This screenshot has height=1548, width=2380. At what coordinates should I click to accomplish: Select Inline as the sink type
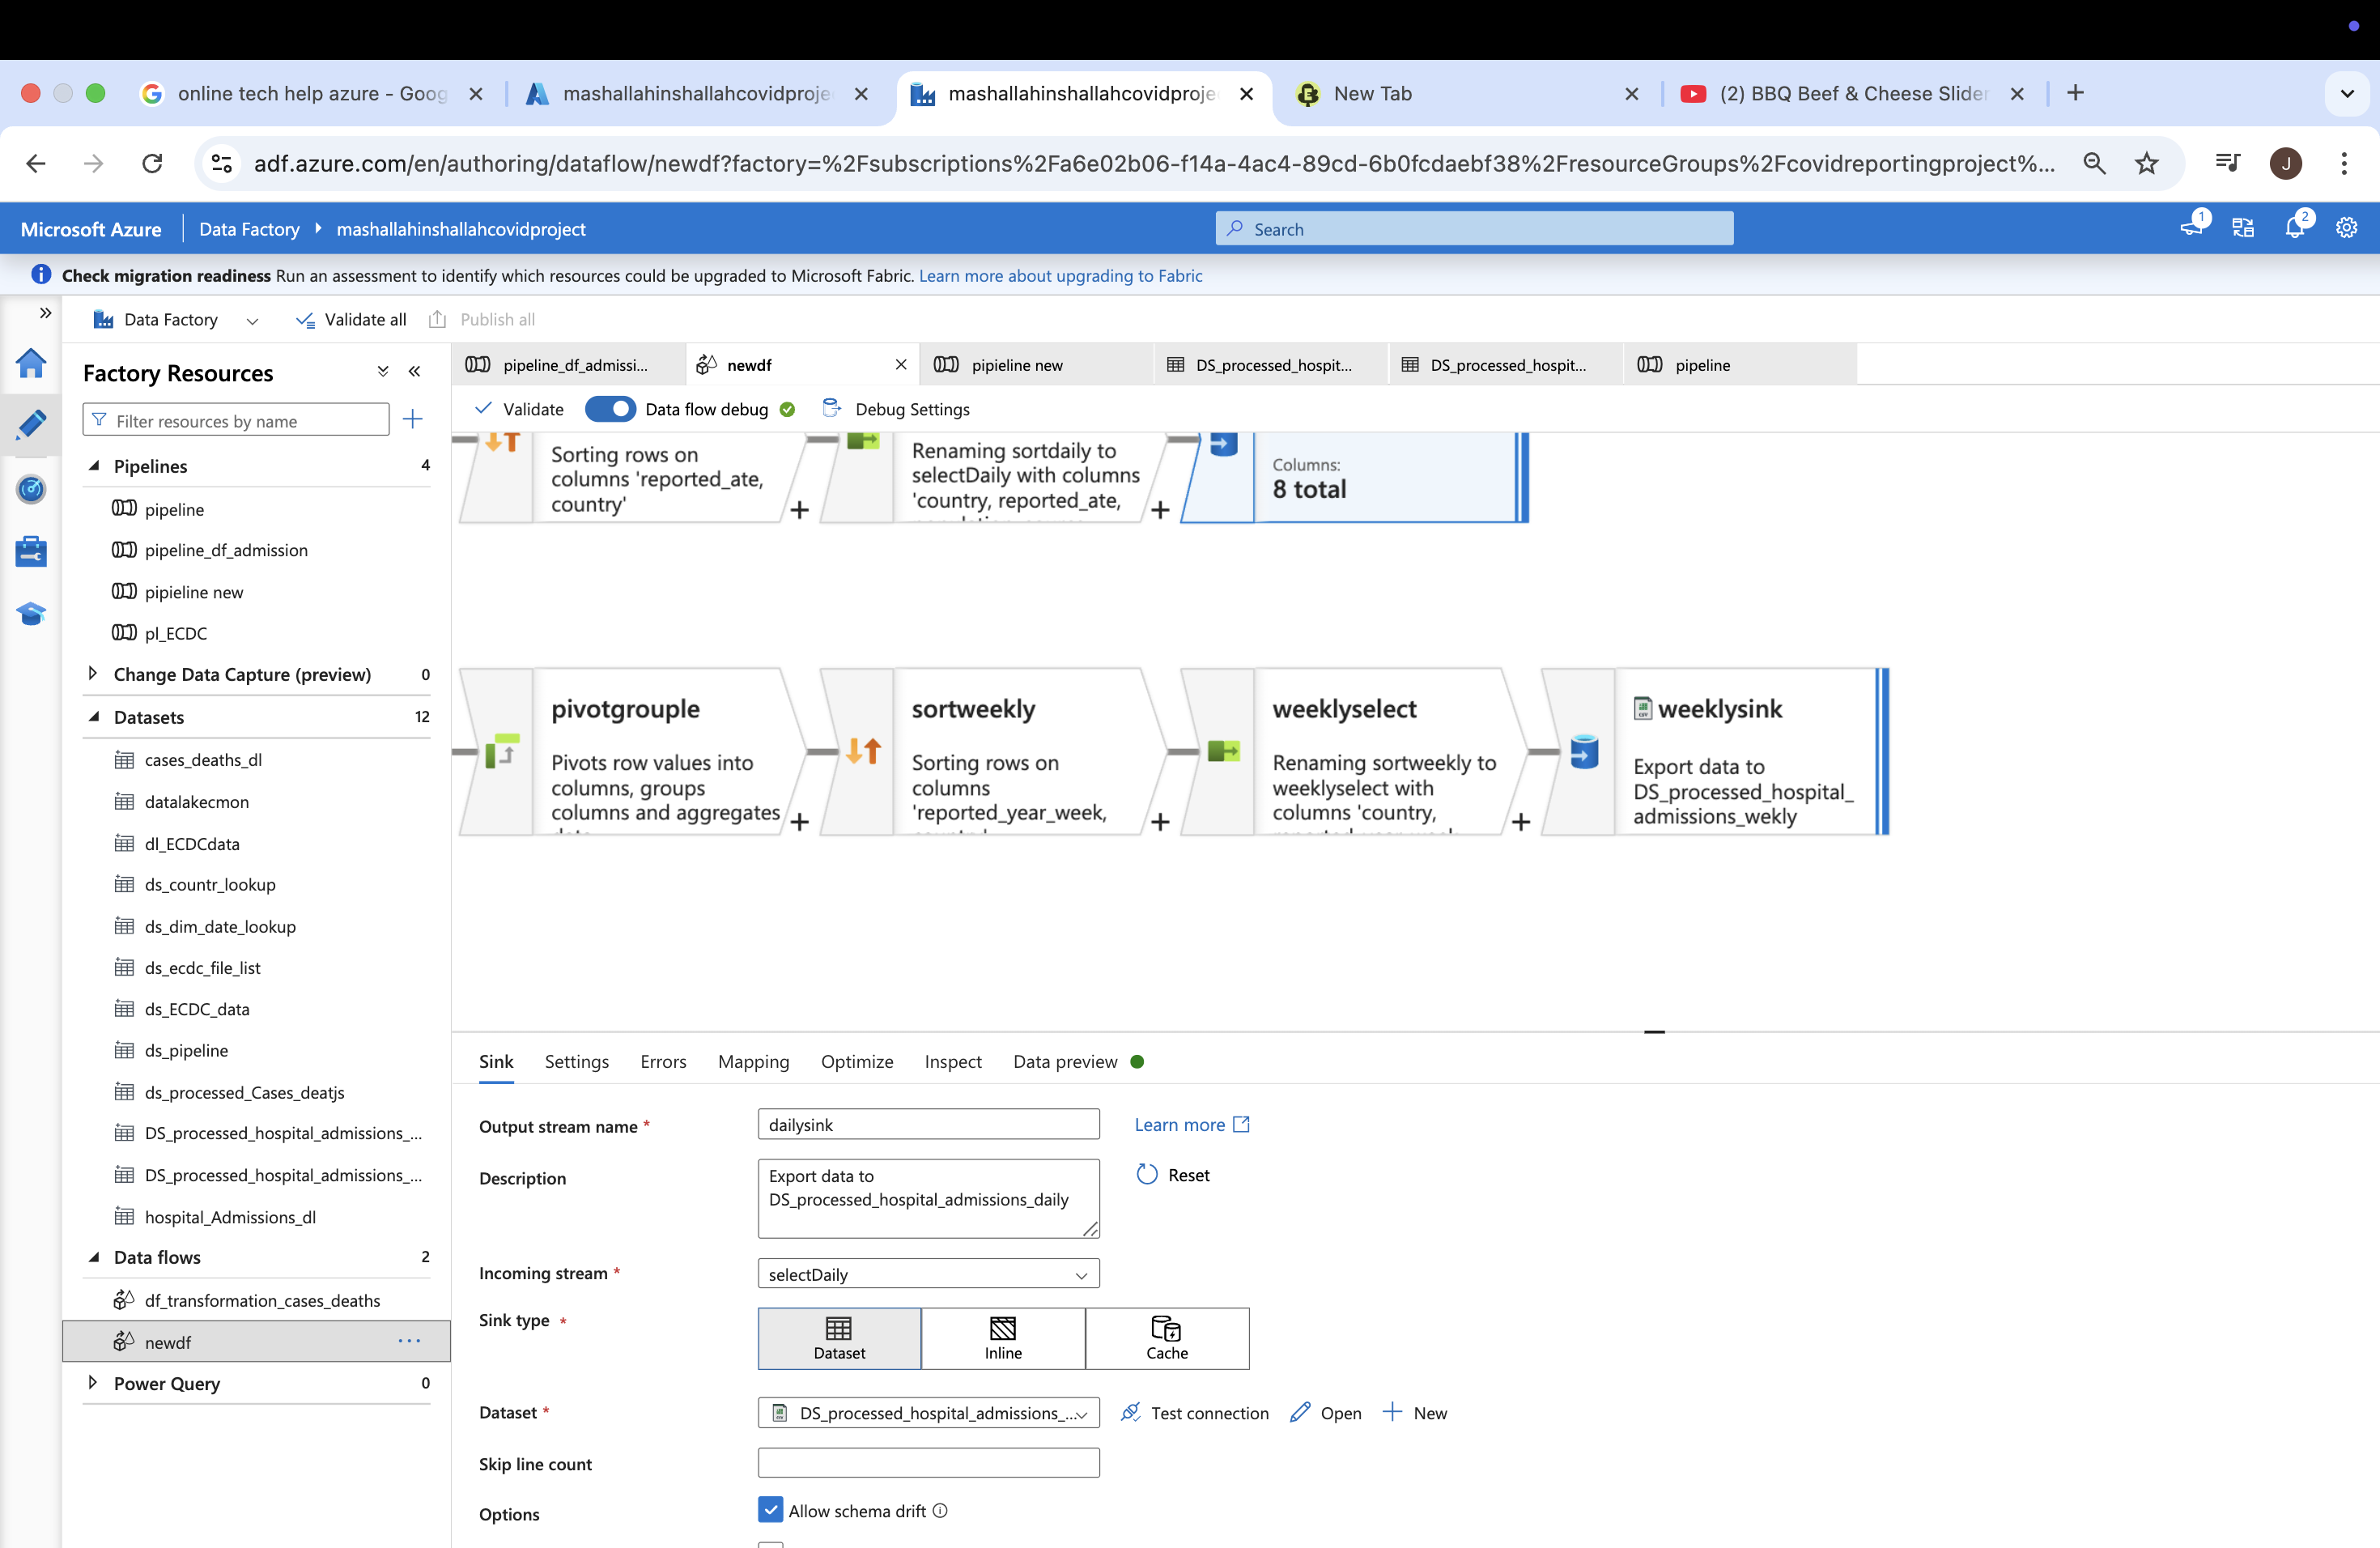click(1003, 1338)
